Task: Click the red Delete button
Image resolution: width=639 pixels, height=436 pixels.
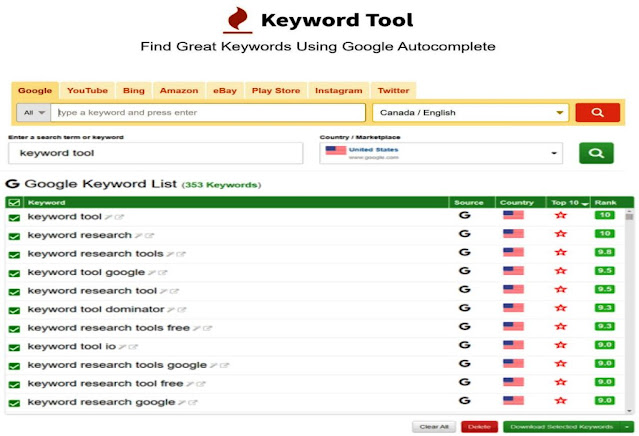Action: coord(479,427)
